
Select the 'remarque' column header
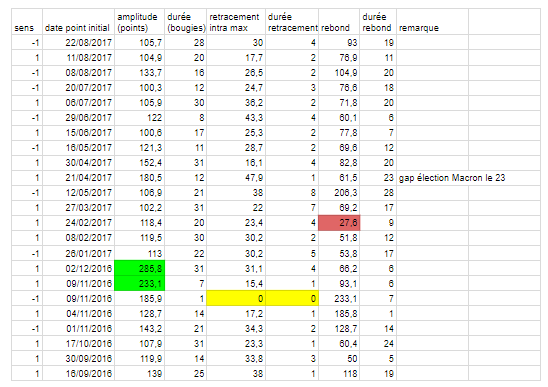click(x=432, y=22)
